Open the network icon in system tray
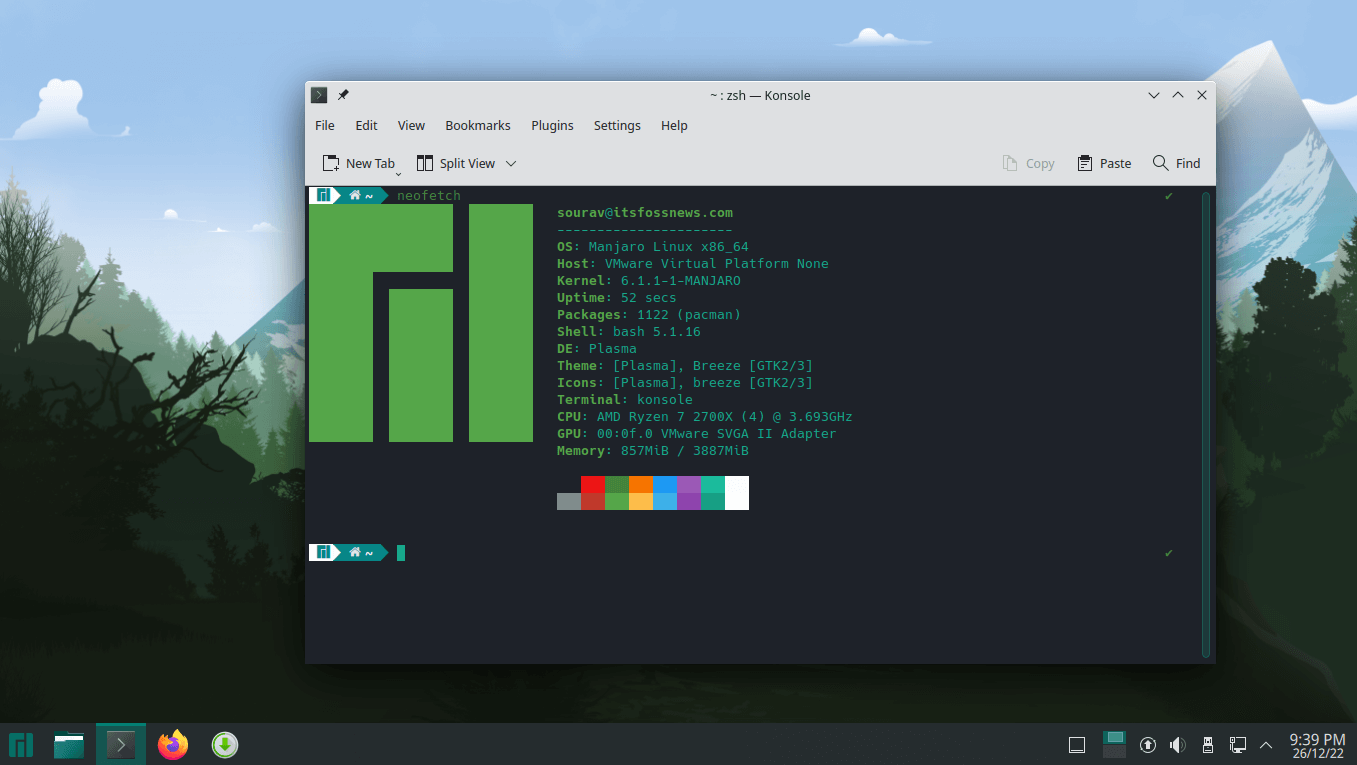Image resolution: width=1357 pixels, height=765 pixels. tap(1237, 744)
